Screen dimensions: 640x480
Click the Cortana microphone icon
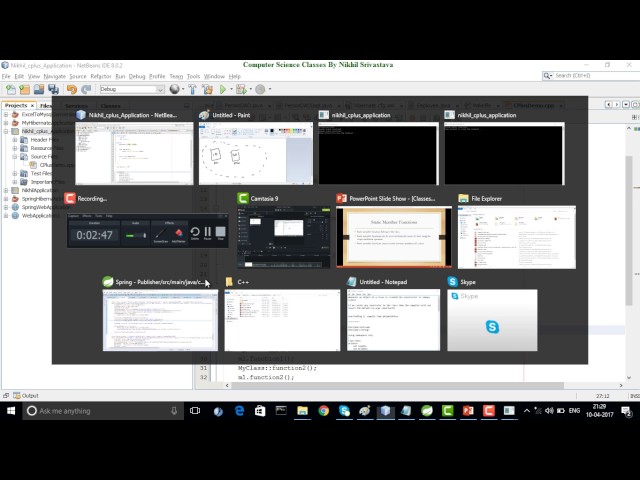point(174,411)
